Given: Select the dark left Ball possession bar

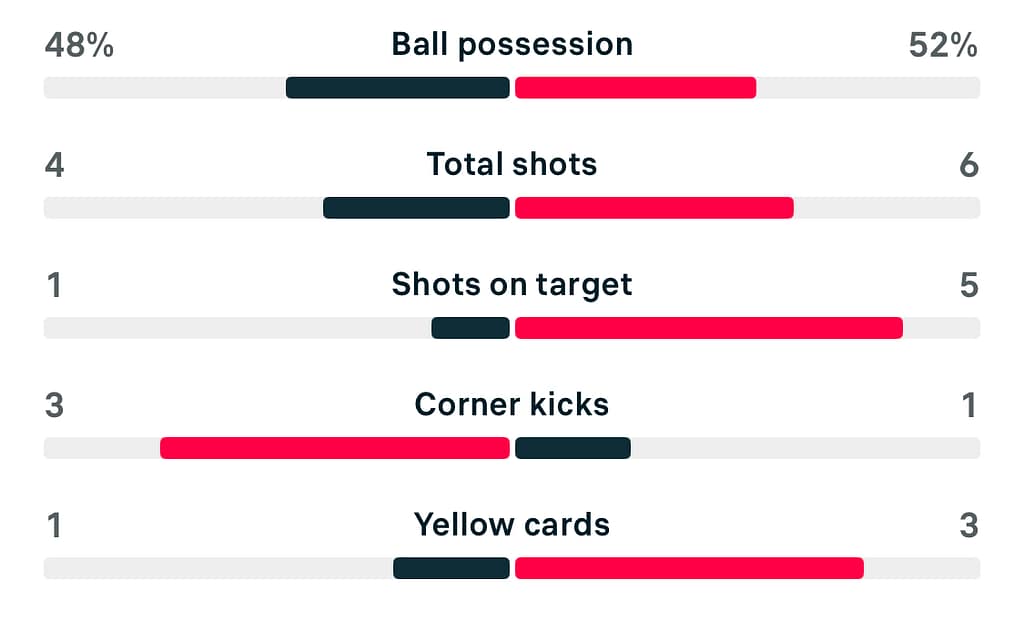Looking at the screenshot, I should 398,88.
